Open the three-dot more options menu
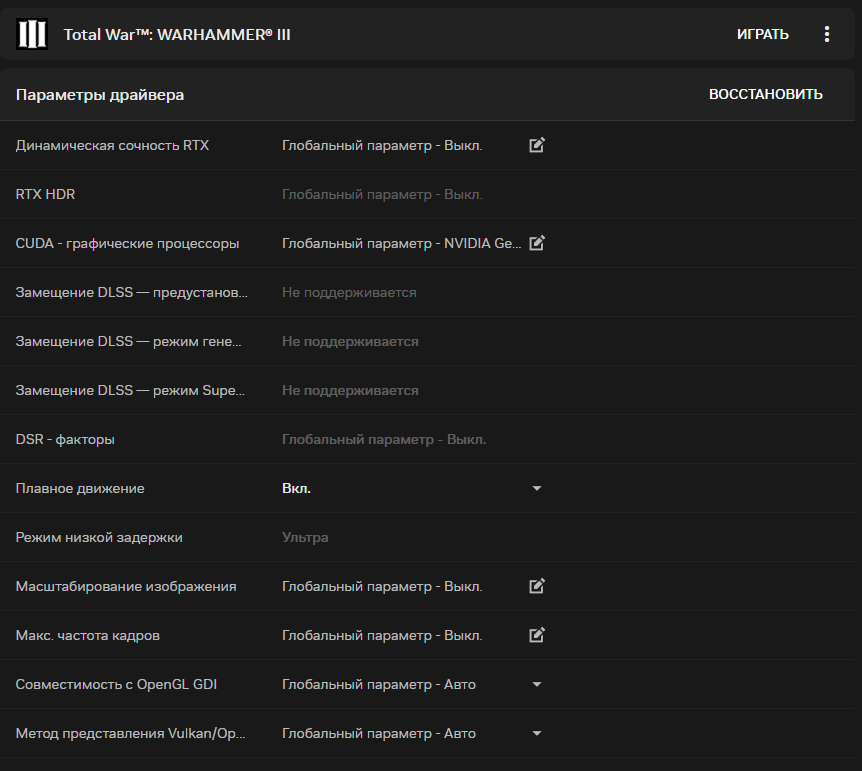 click(827, 34)
